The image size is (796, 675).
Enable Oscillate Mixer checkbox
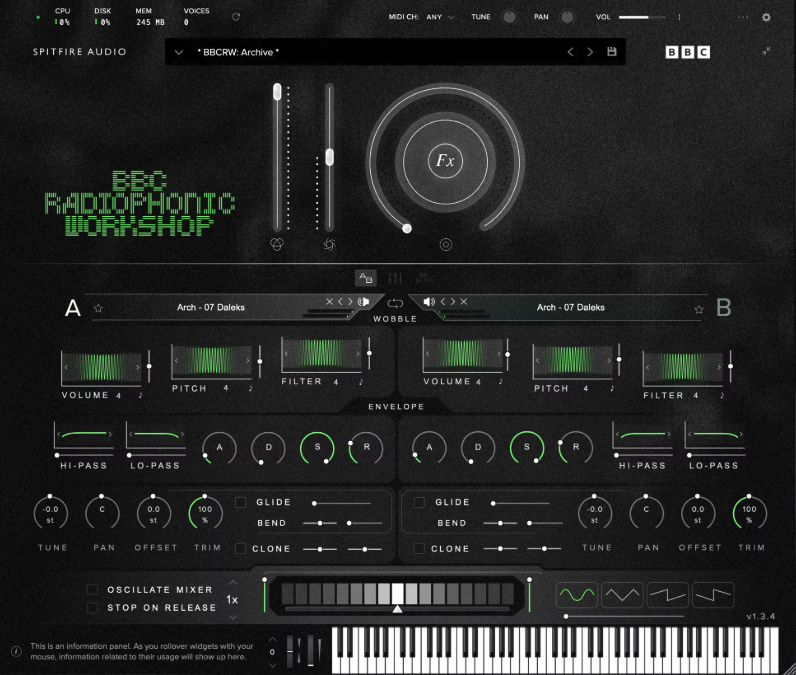tap(92, 589)
